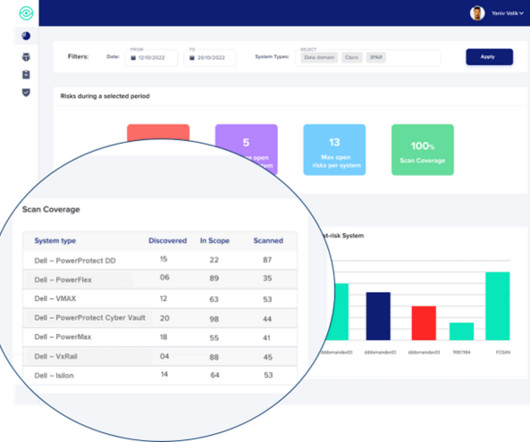Click the Data domain filter chip
Image resolution: width=530 pixels, height=442 pixels.
[319, 57]
